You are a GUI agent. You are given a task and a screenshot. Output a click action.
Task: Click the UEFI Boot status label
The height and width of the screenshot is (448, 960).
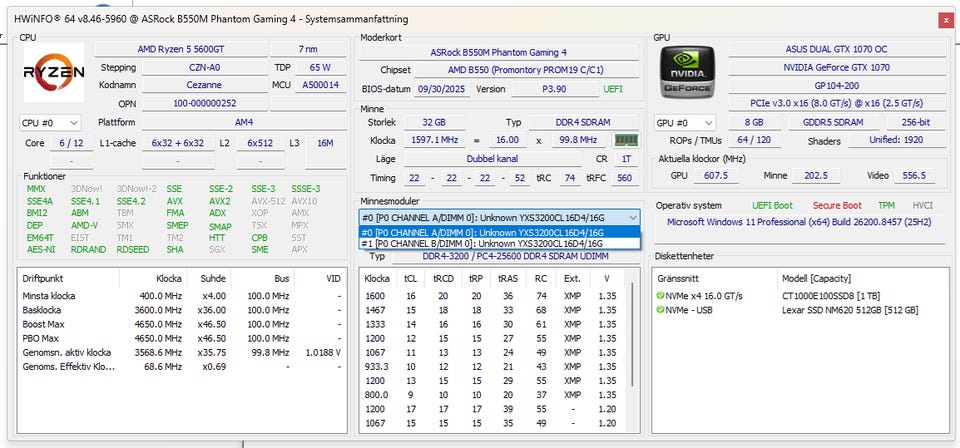[773, 206]
